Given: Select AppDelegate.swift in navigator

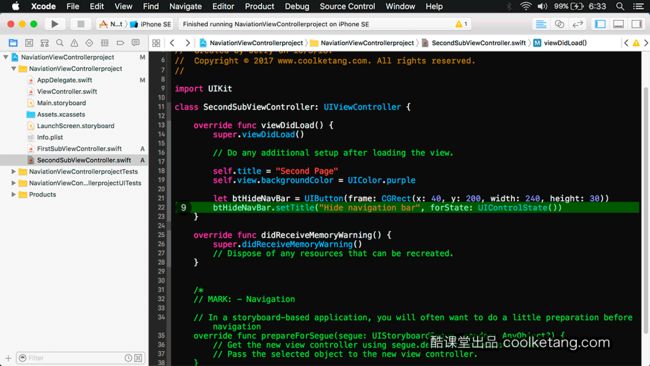Looking at the screenshot, I should (x=64, y=80).
